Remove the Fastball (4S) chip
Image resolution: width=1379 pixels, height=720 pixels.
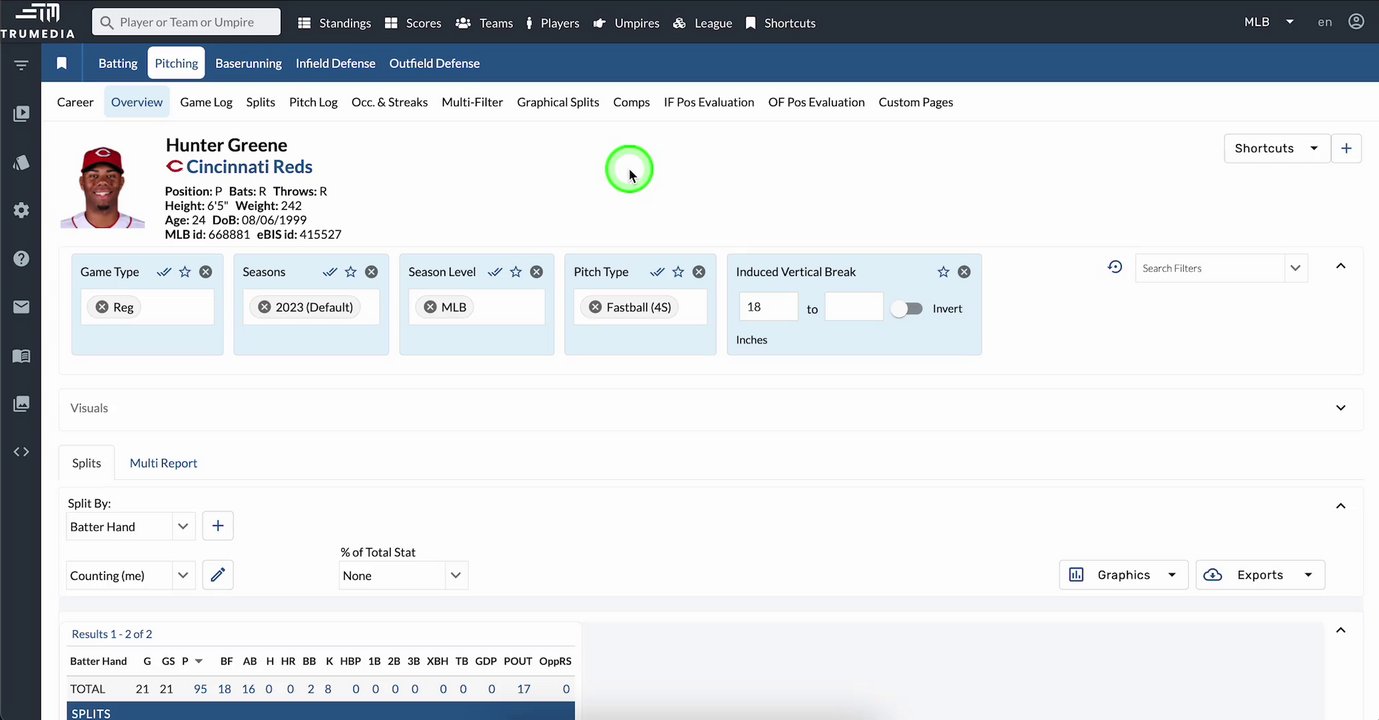[595, 307]
